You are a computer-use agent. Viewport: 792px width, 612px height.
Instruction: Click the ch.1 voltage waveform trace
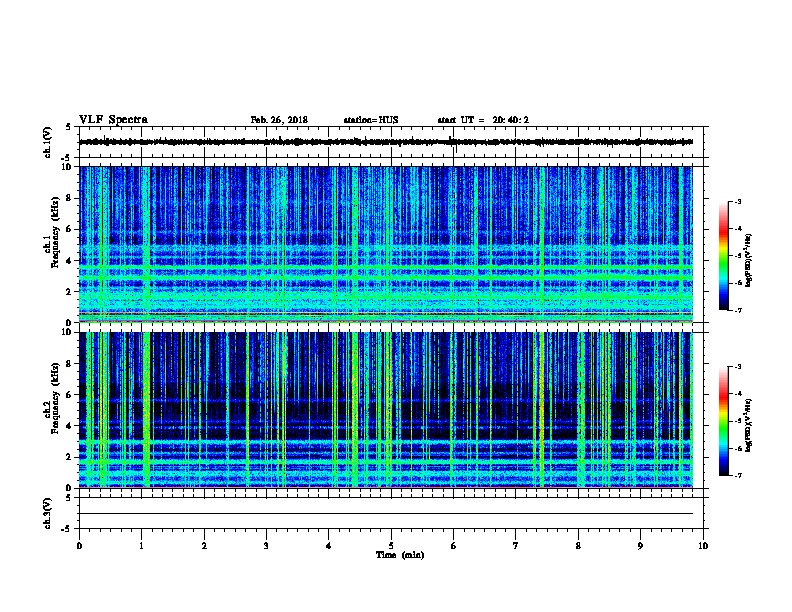386,142
